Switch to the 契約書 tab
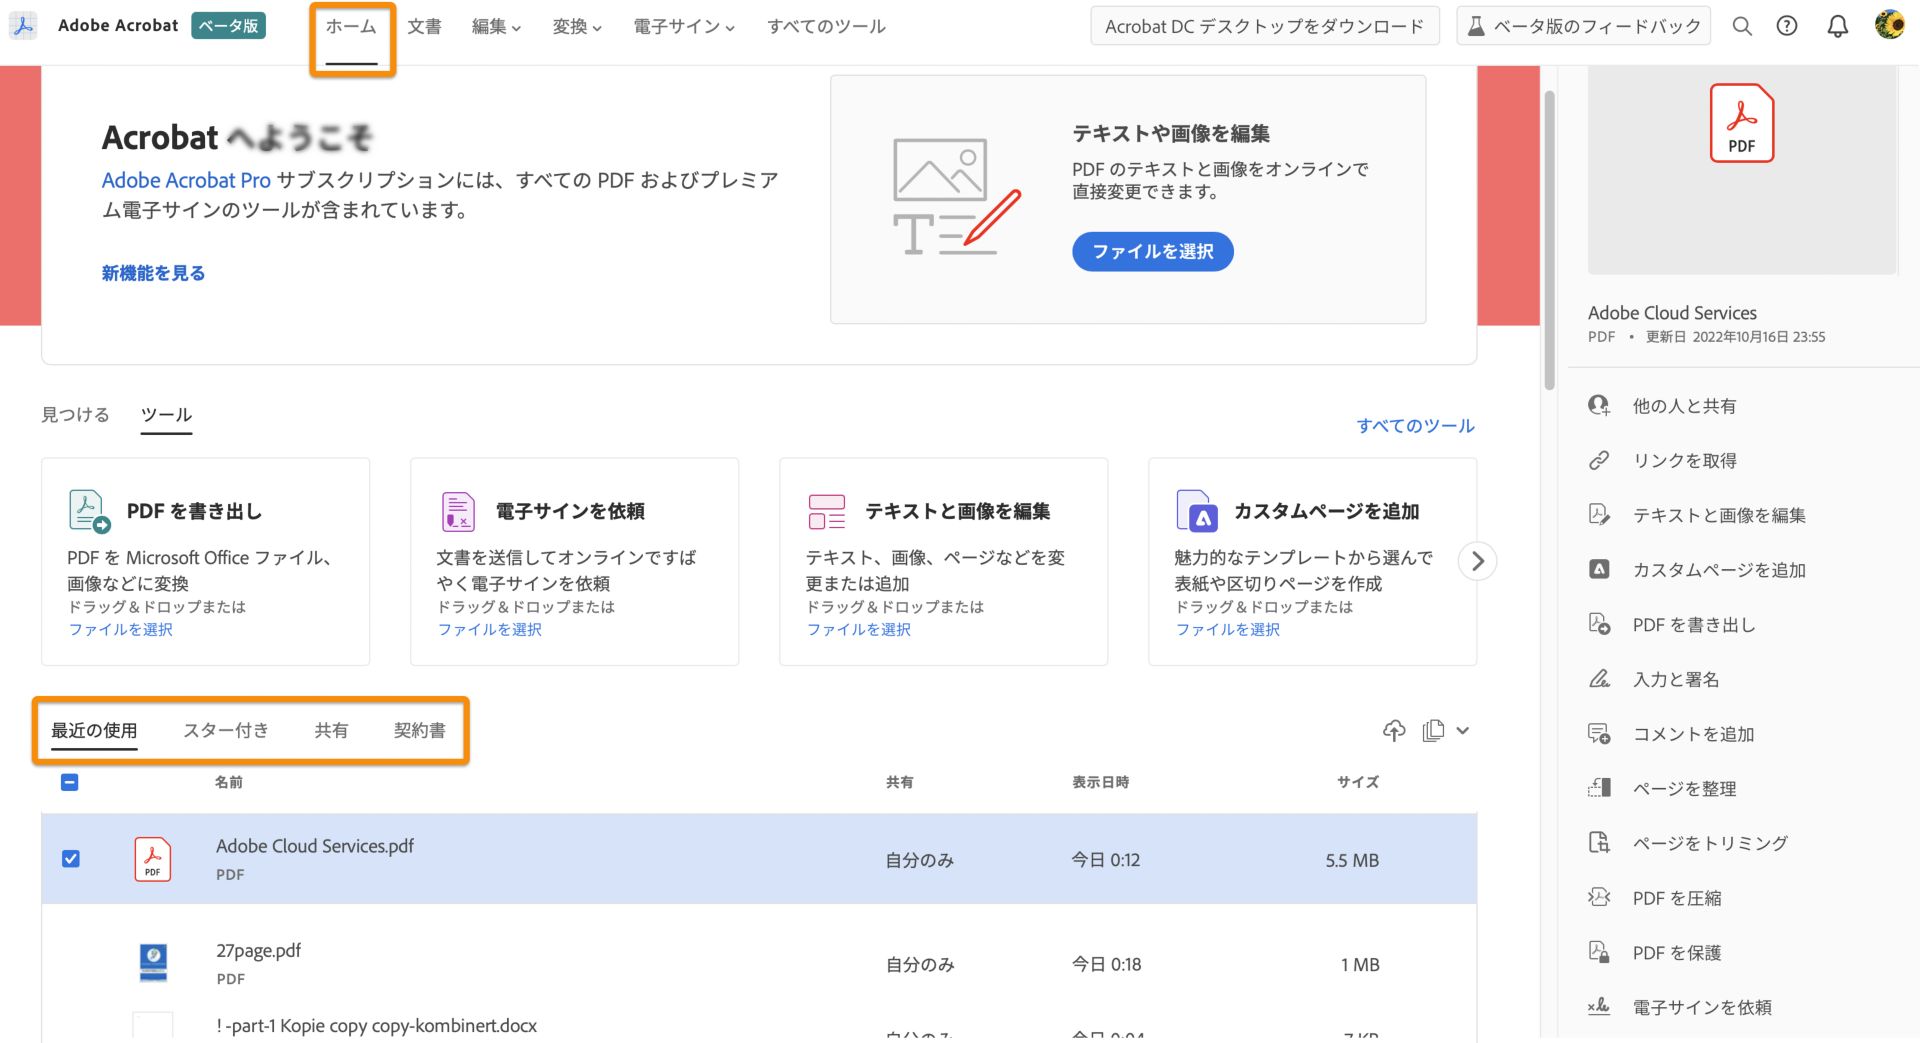 coord(419,730)
